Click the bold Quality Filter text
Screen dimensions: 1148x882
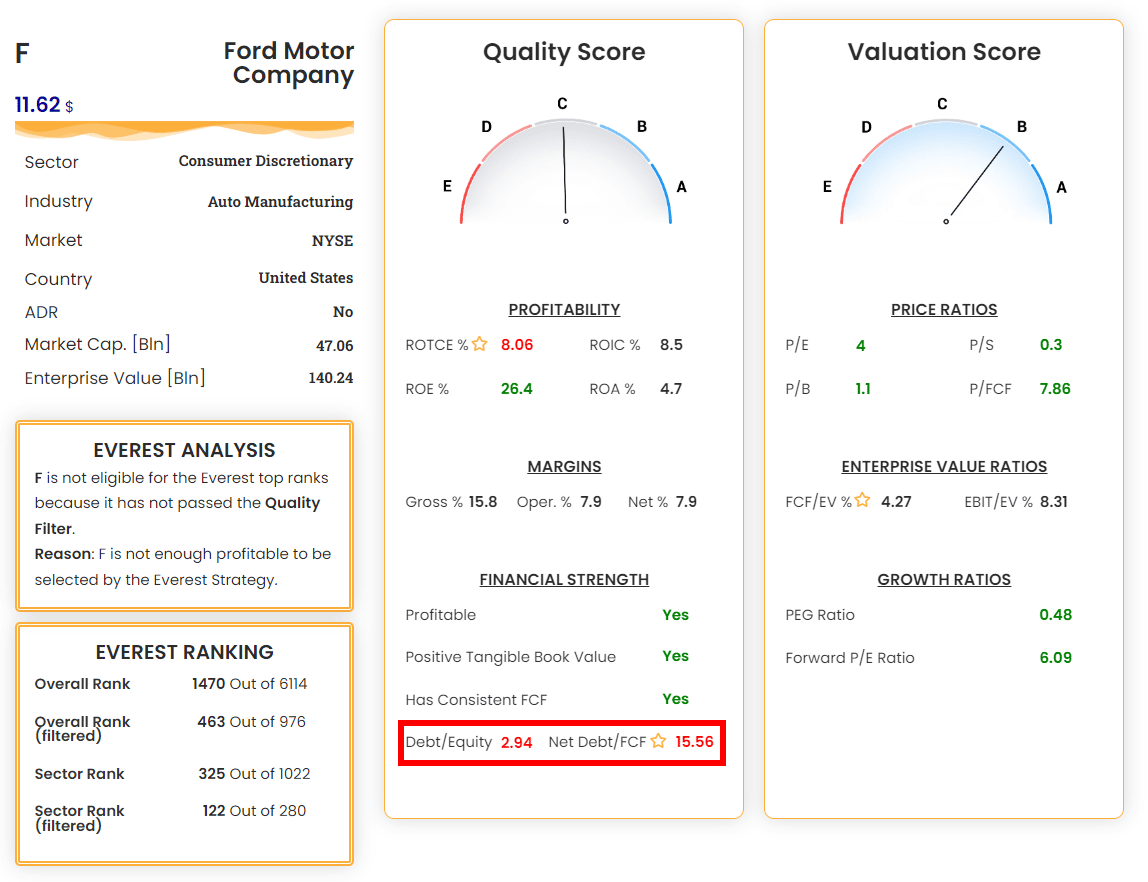click(177, 516)
